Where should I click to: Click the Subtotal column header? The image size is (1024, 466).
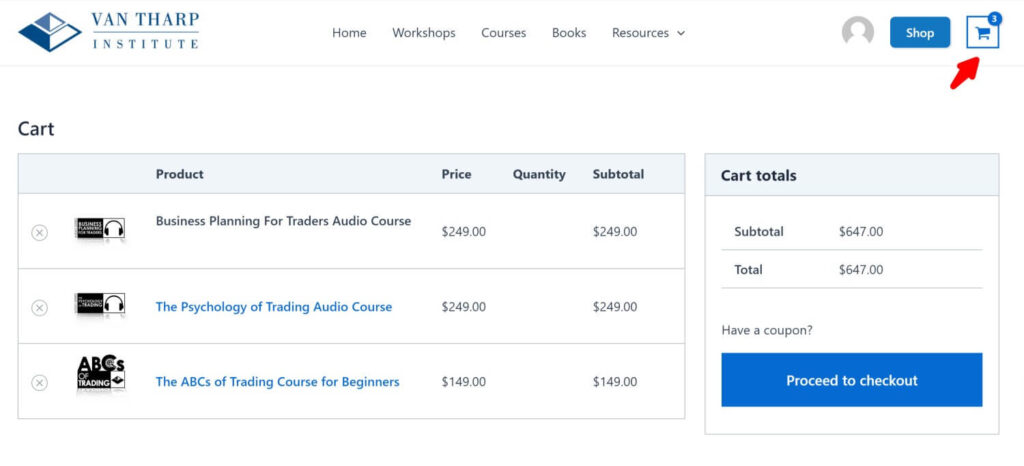618,174
